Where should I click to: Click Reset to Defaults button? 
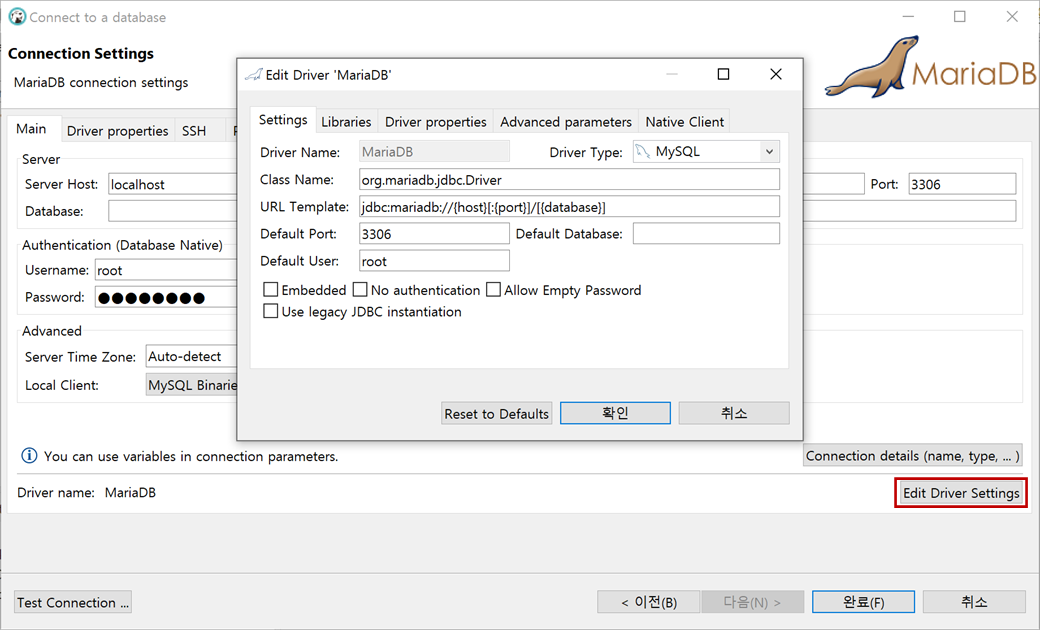click(497, 413)
